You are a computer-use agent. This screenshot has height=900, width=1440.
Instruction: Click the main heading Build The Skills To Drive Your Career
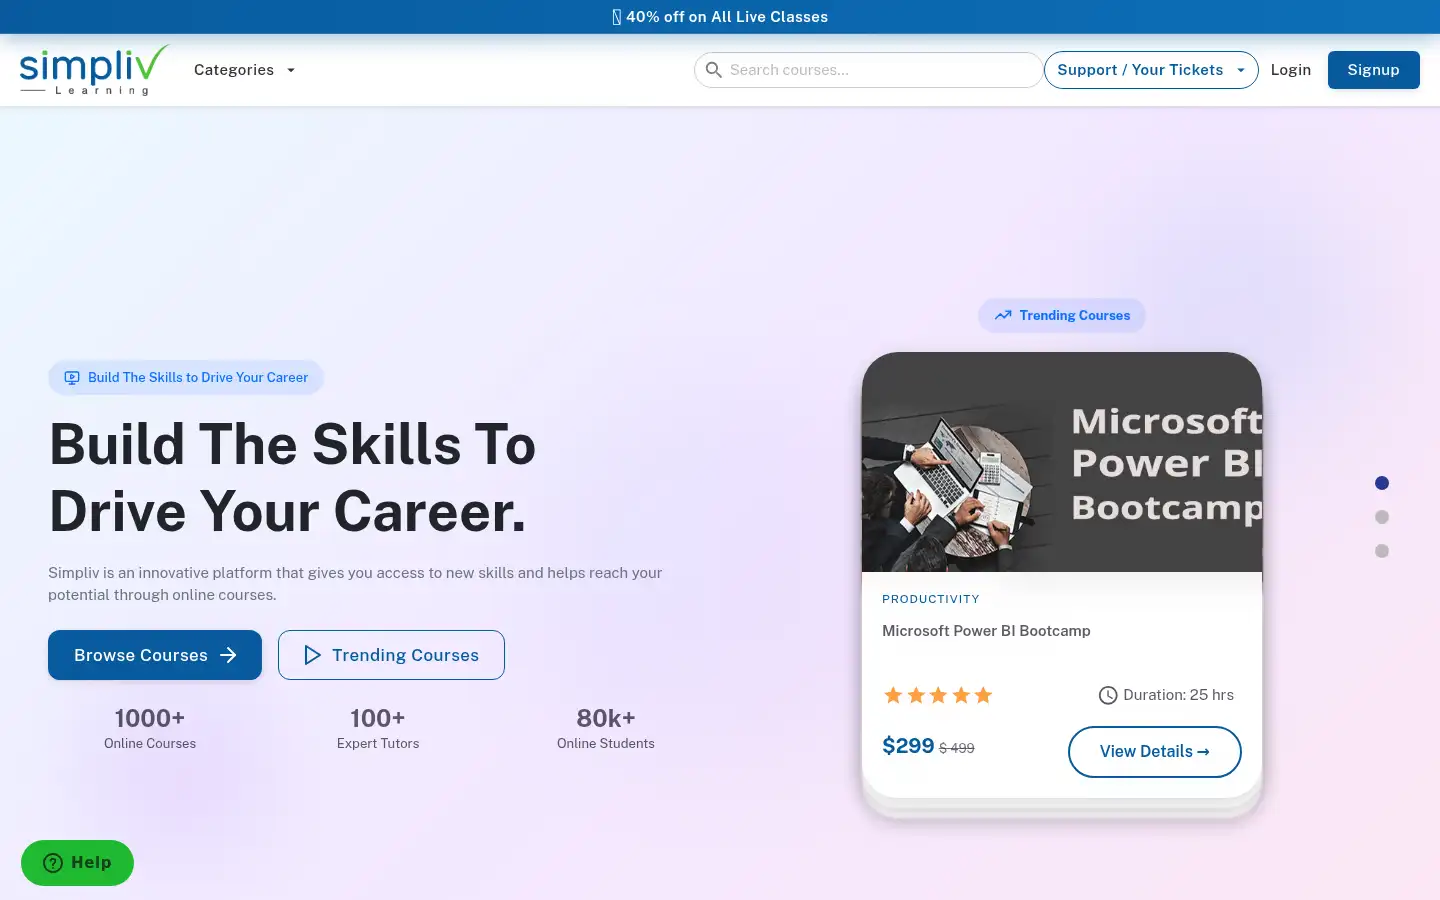tap(293, 478)
